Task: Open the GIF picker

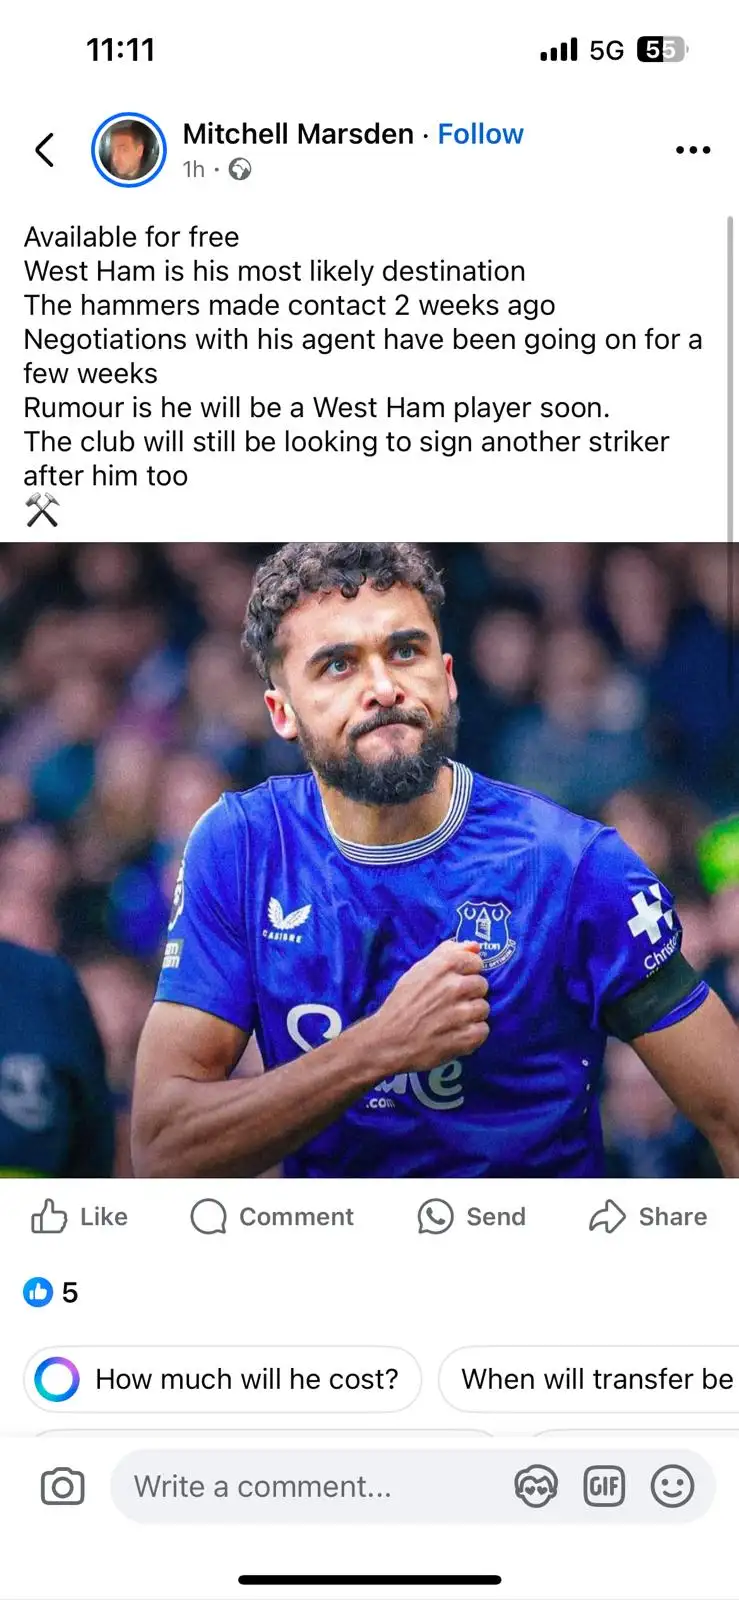Action: (604, 1487)
